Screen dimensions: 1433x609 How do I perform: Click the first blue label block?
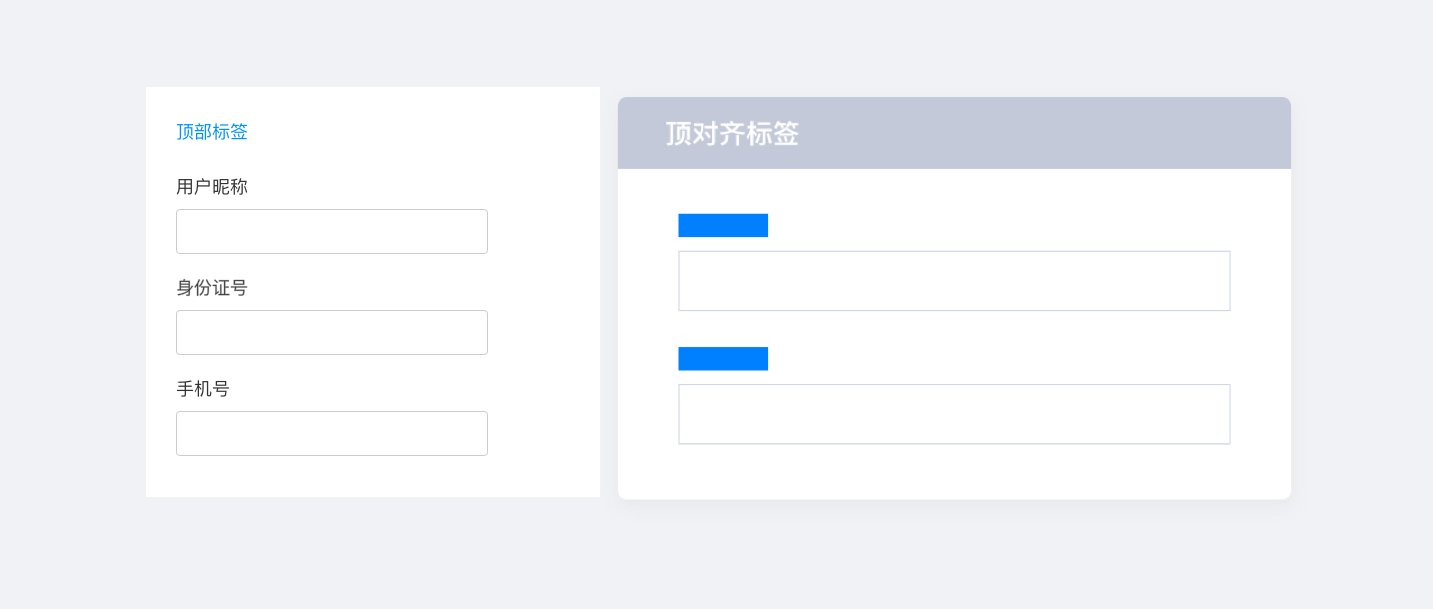tap(723, 226)
